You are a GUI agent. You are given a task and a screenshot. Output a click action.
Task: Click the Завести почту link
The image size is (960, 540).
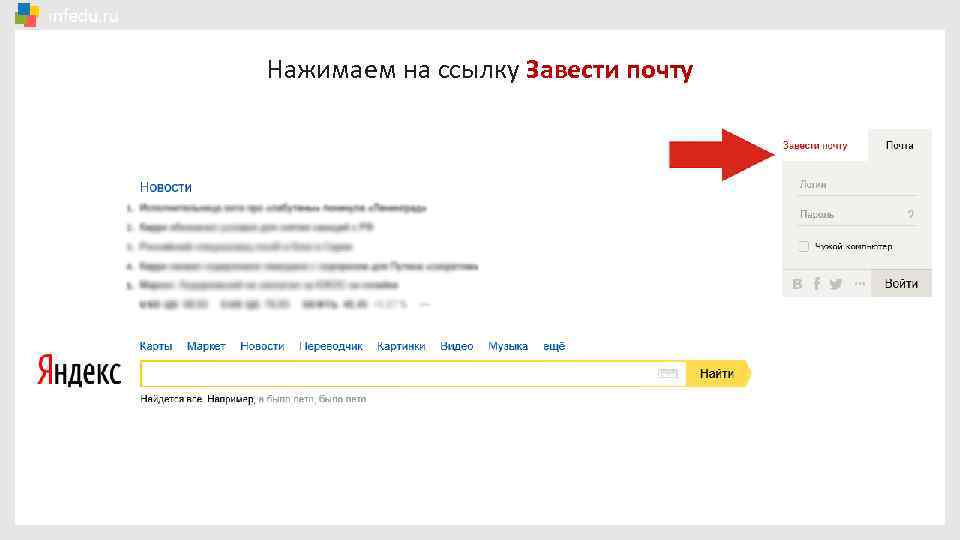[815, 146]
